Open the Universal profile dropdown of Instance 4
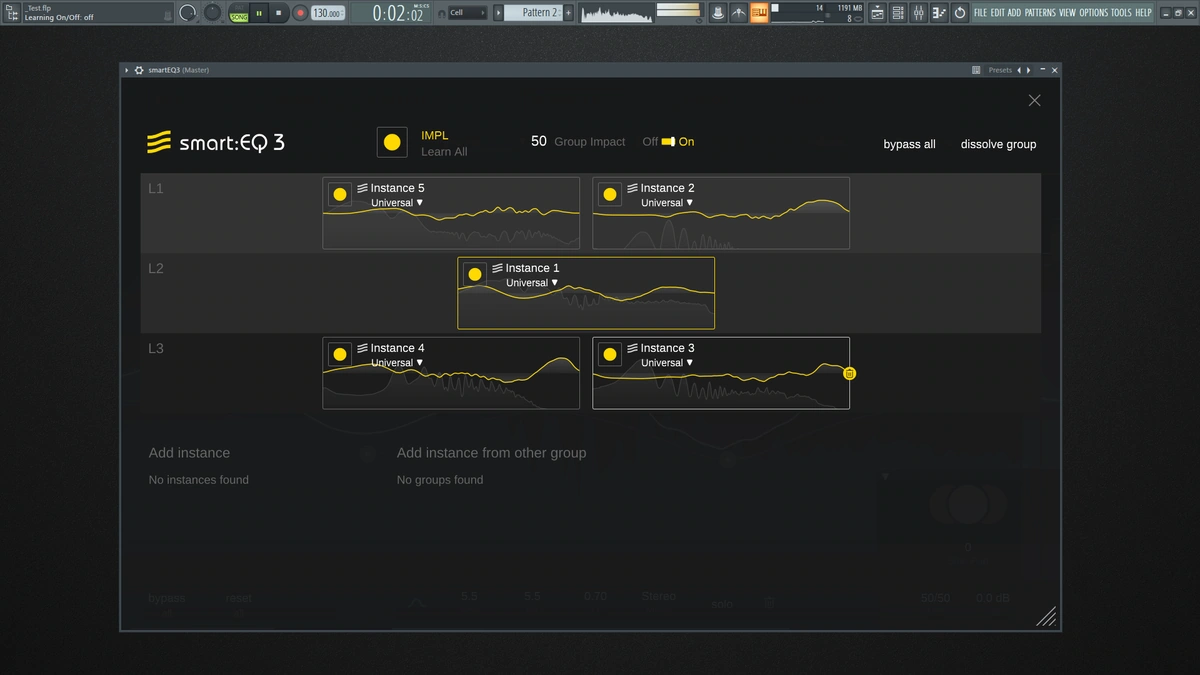 (x=397, y=363)
